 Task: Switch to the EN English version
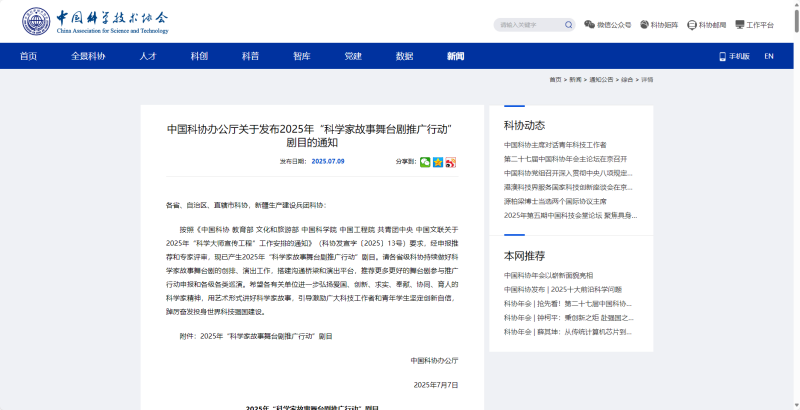pyautogui.click(x=769, y=56)
